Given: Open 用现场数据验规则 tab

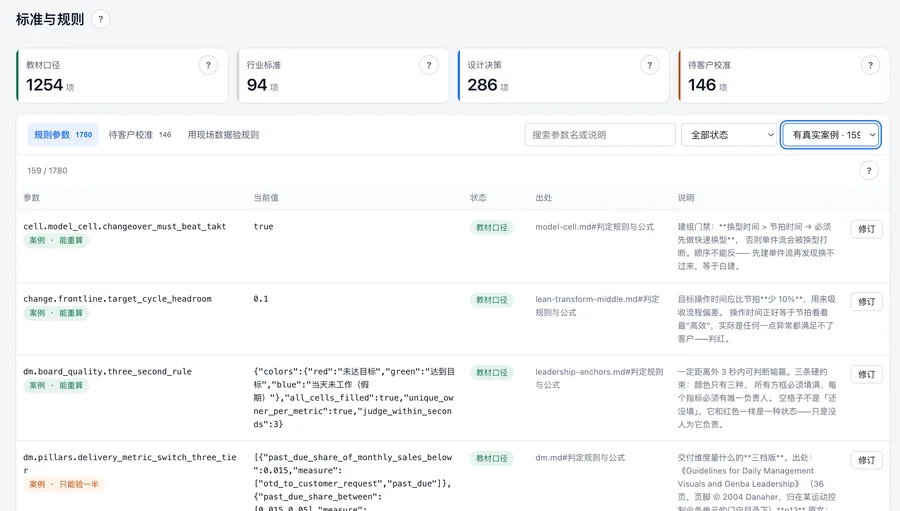Looking at the screenshot, I should (x=223, y=135).
